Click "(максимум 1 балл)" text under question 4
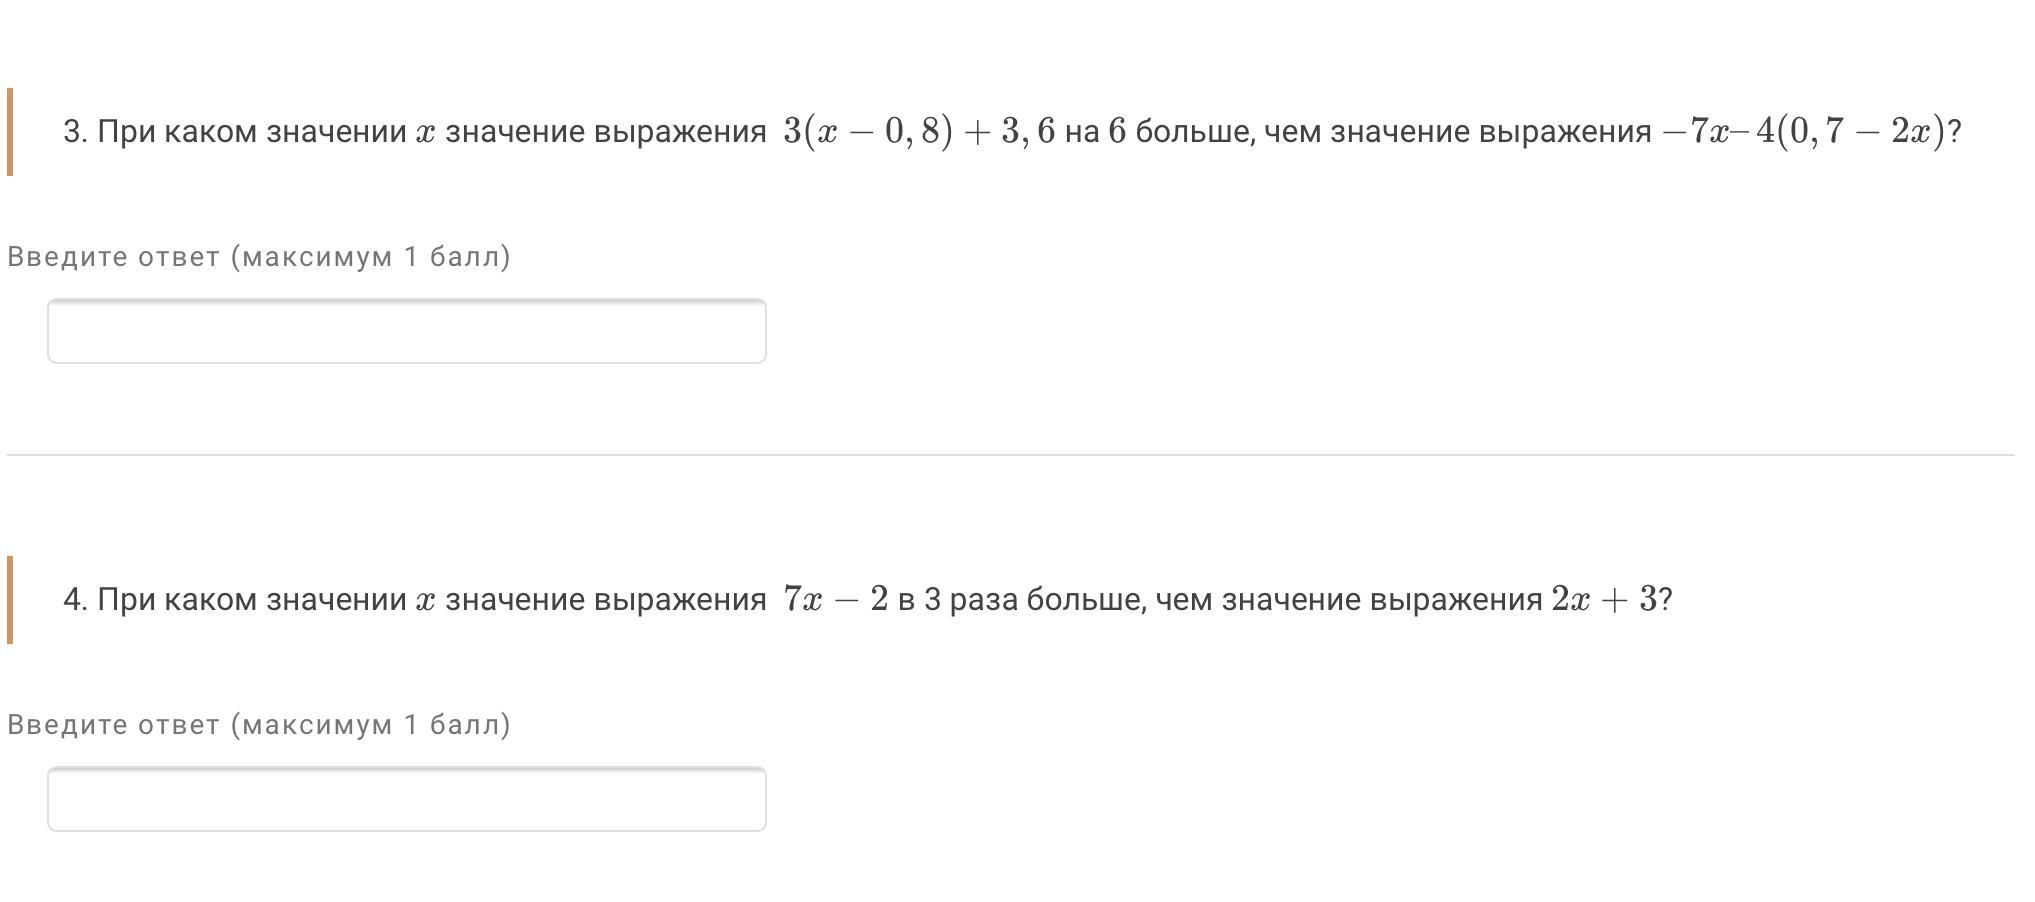 370,725
